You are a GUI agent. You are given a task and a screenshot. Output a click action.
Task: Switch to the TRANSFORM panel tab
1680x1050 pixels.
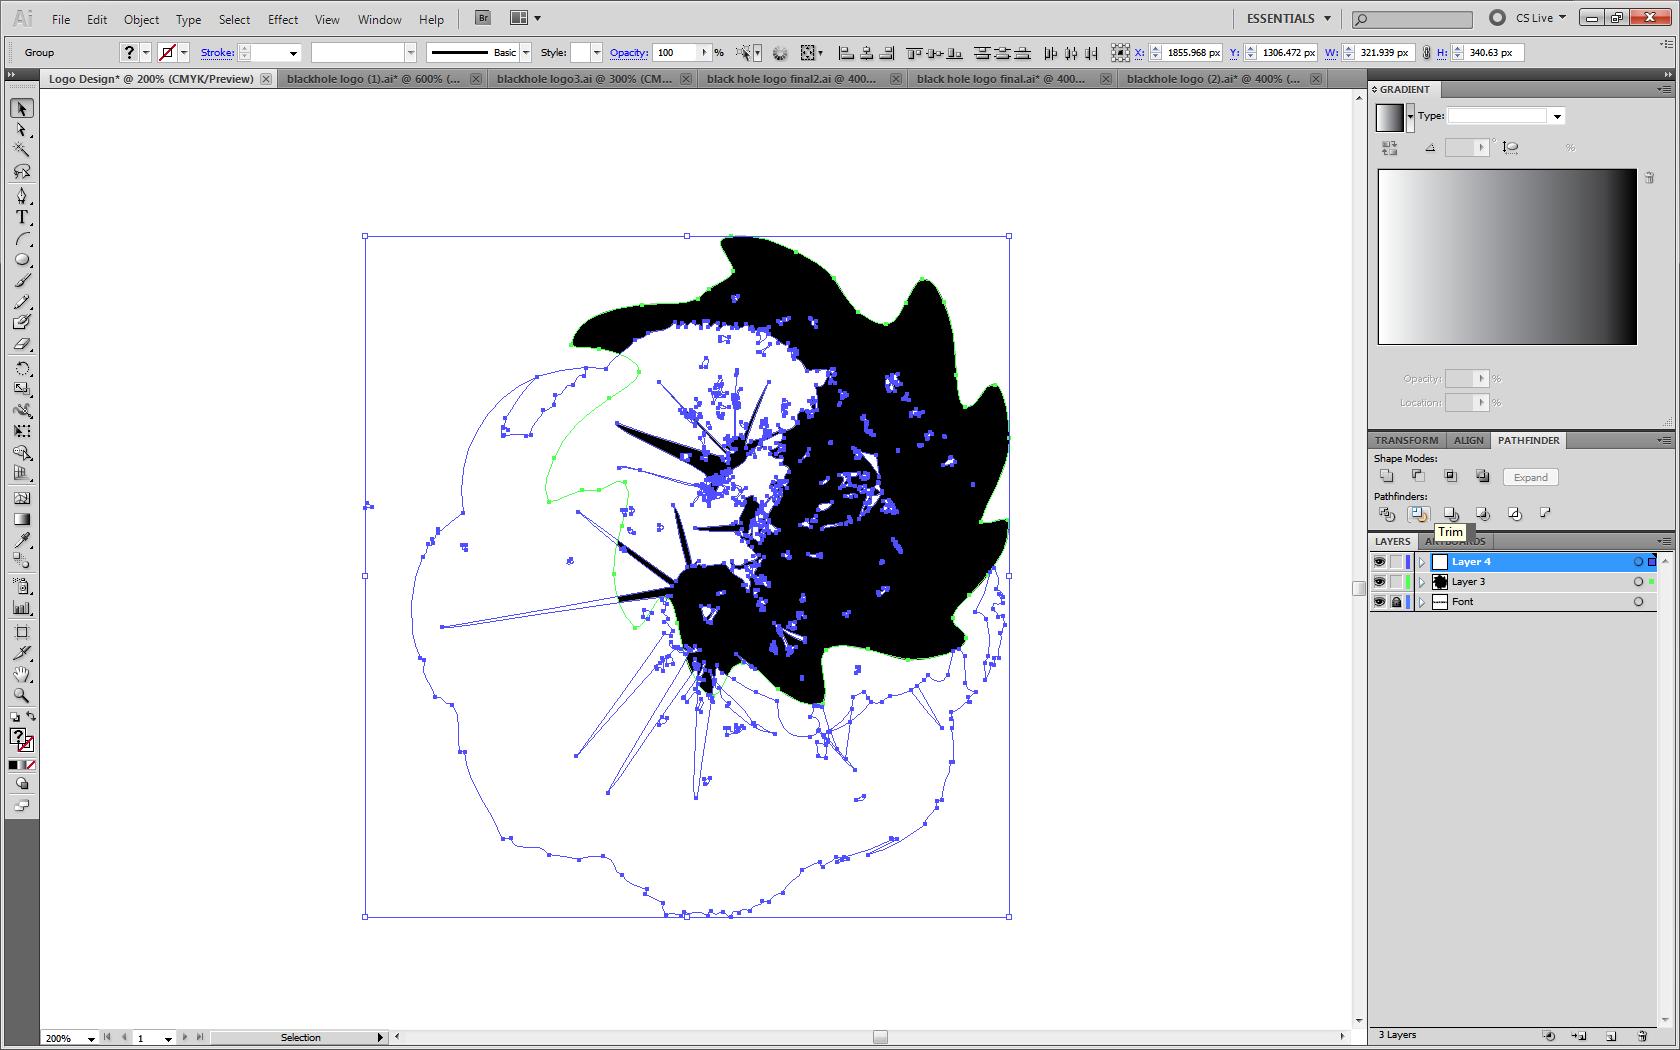(1406, 440)
